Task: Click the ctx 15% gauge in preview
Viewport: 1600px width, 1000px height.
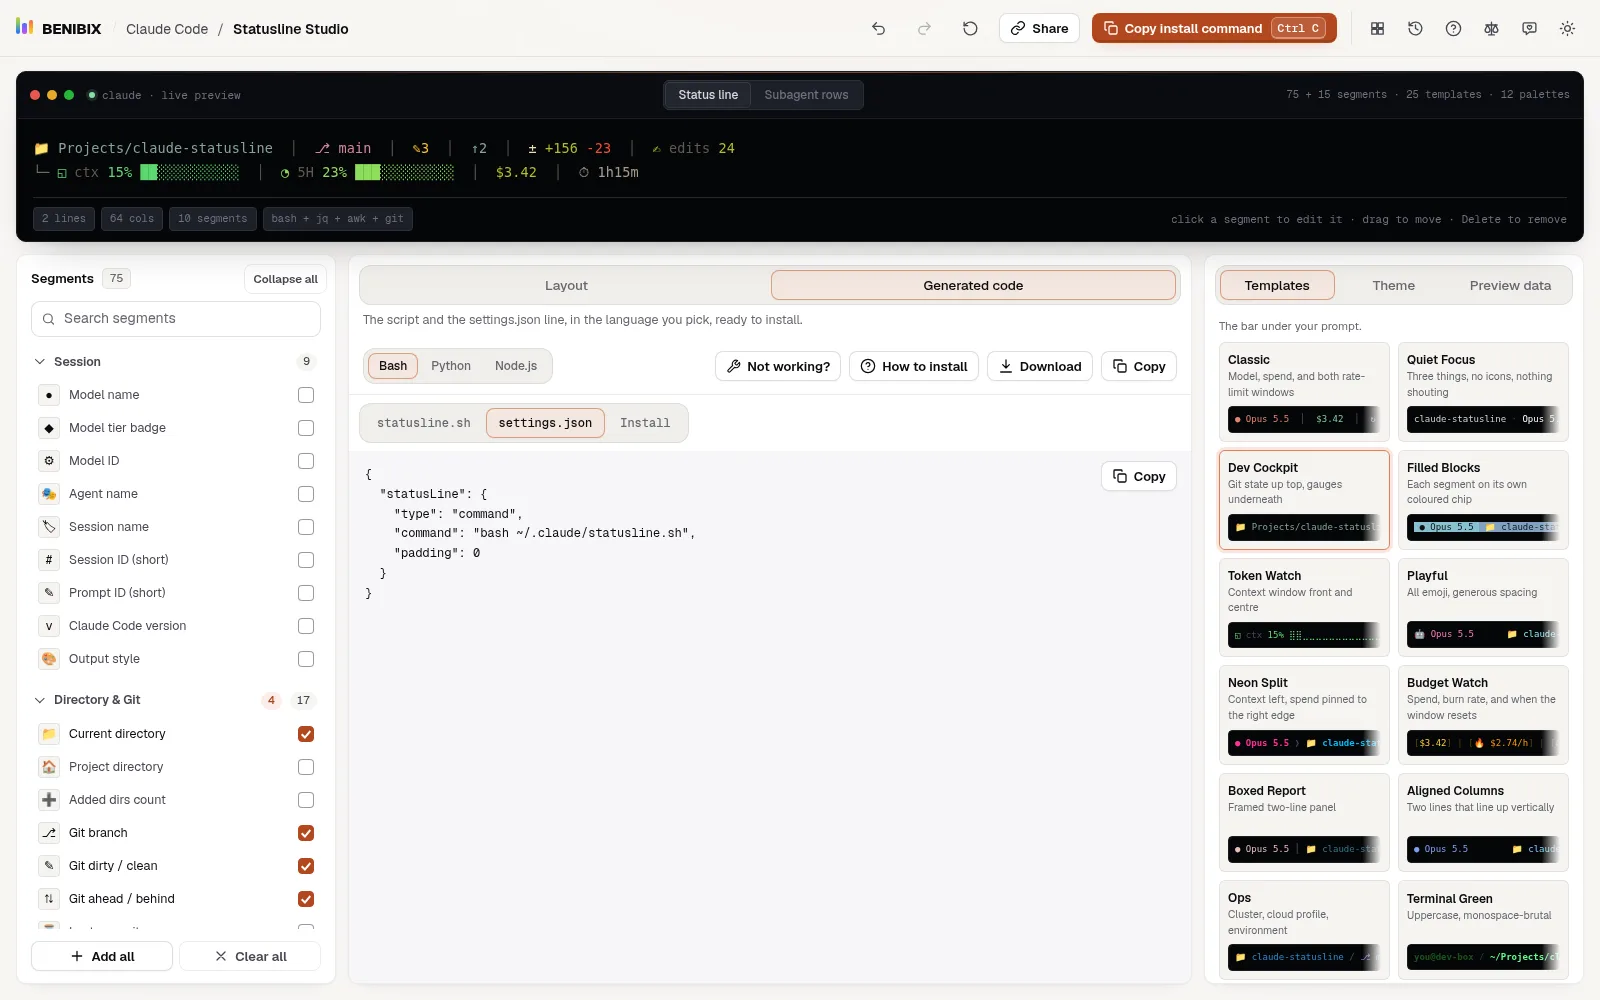Action: click(148, 172)
